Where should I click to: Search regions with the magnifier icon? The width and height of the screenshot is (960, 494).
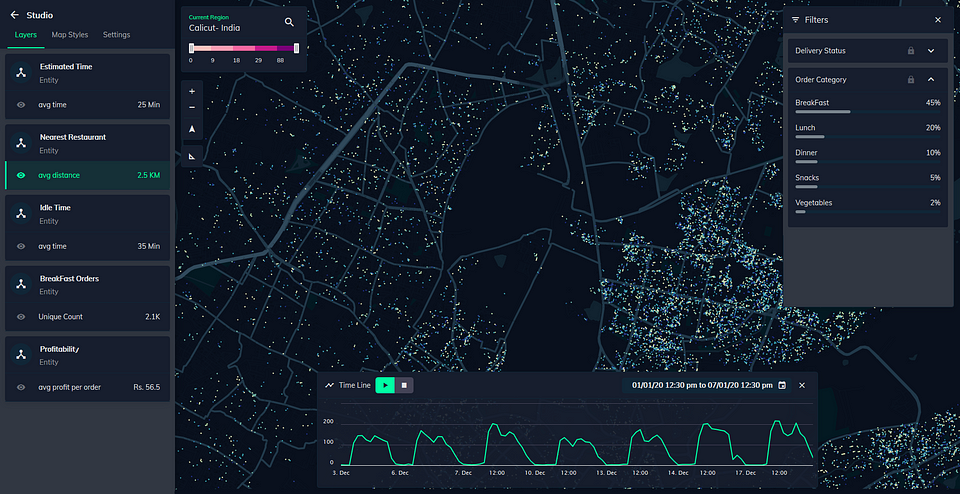tap(290, 22)
